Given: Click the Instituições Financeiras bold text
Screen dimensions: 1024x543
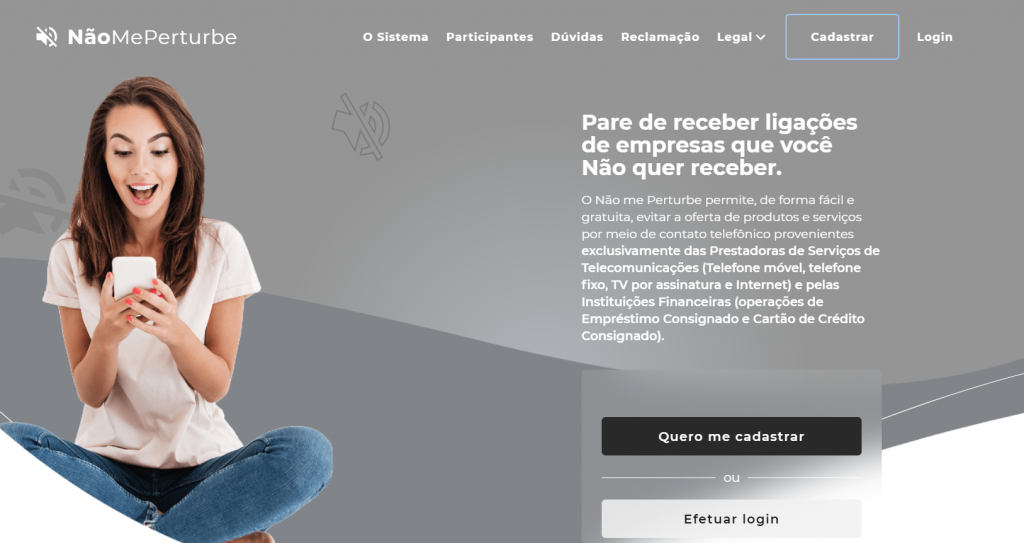Looking at the screenshot, I should (656, 302).
